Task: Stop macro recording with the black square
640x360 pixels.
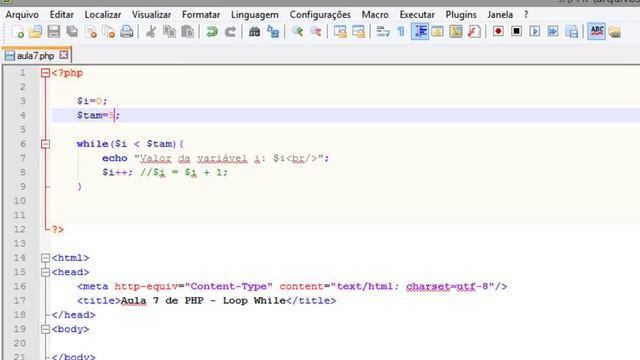Action: coord(516,32)
